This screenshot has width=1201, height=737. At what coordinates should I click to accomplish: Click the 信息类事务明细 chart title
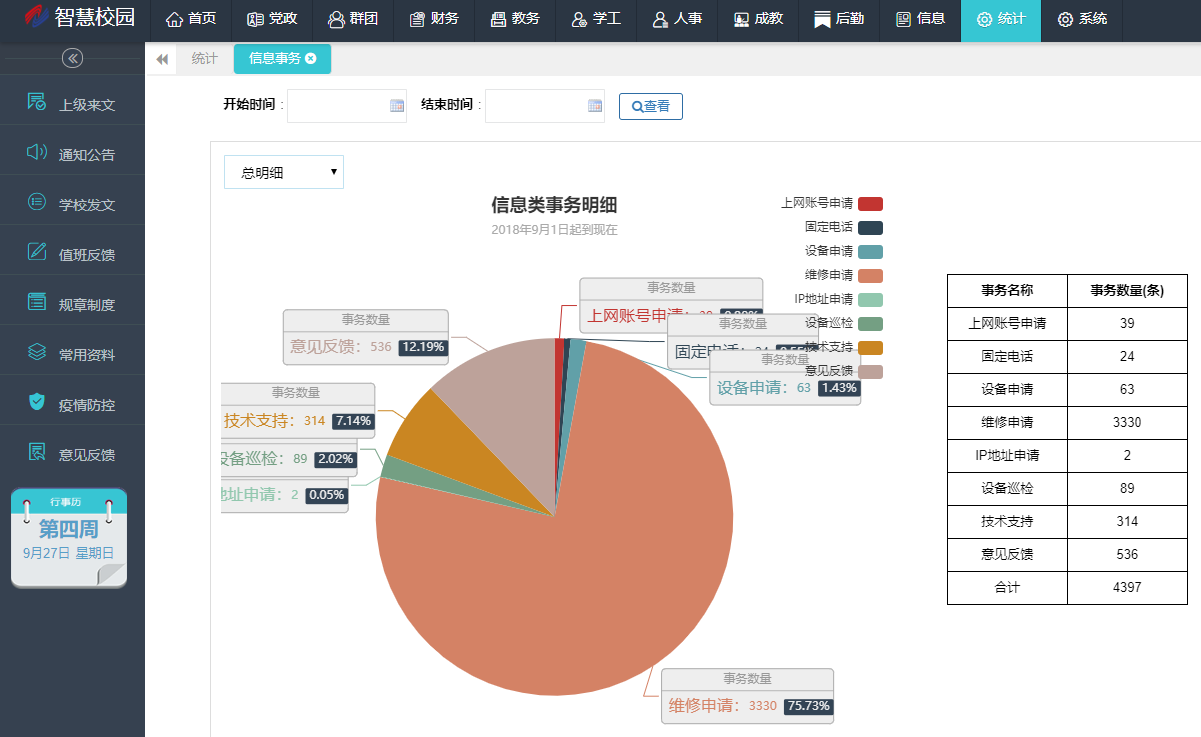[554, 205]
